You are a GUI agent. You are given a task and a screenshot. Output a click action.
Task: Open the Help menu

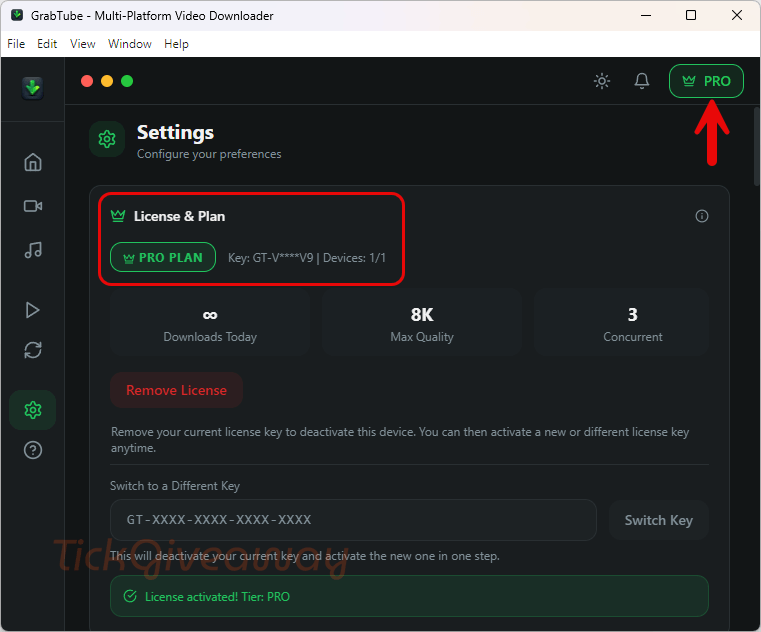(x=176, y=44)
